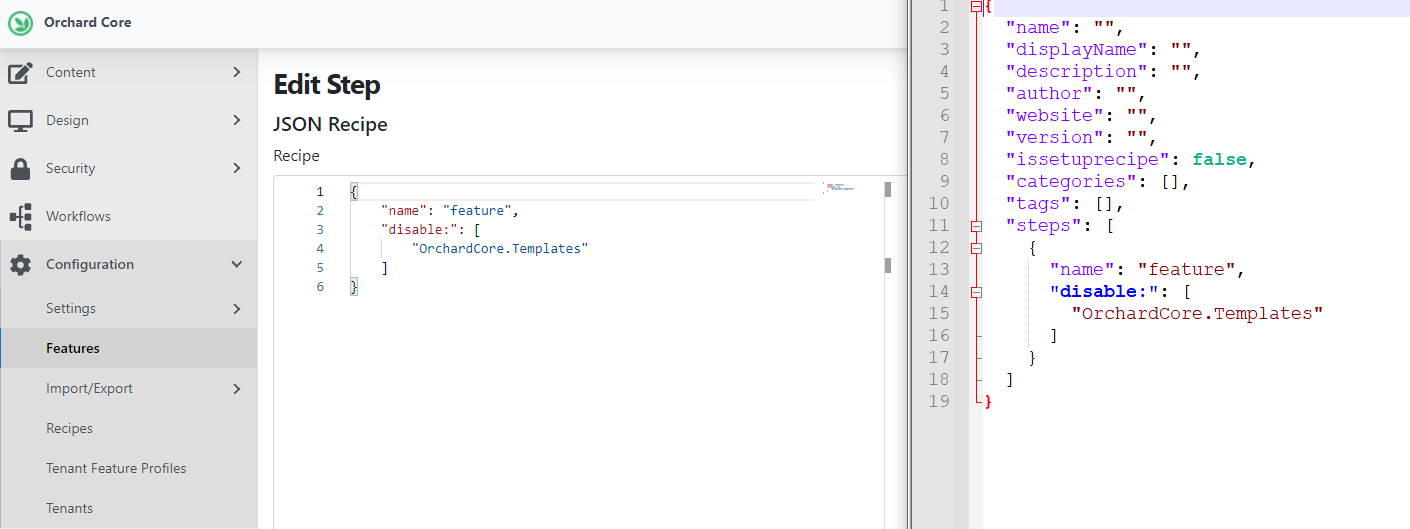Expand the Security menu chevron

pos(237,168)
